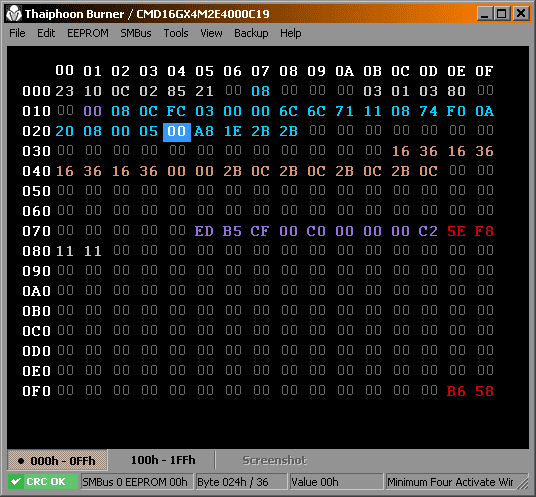Open the File menu

pyautogui.click(x=17, y=33)
